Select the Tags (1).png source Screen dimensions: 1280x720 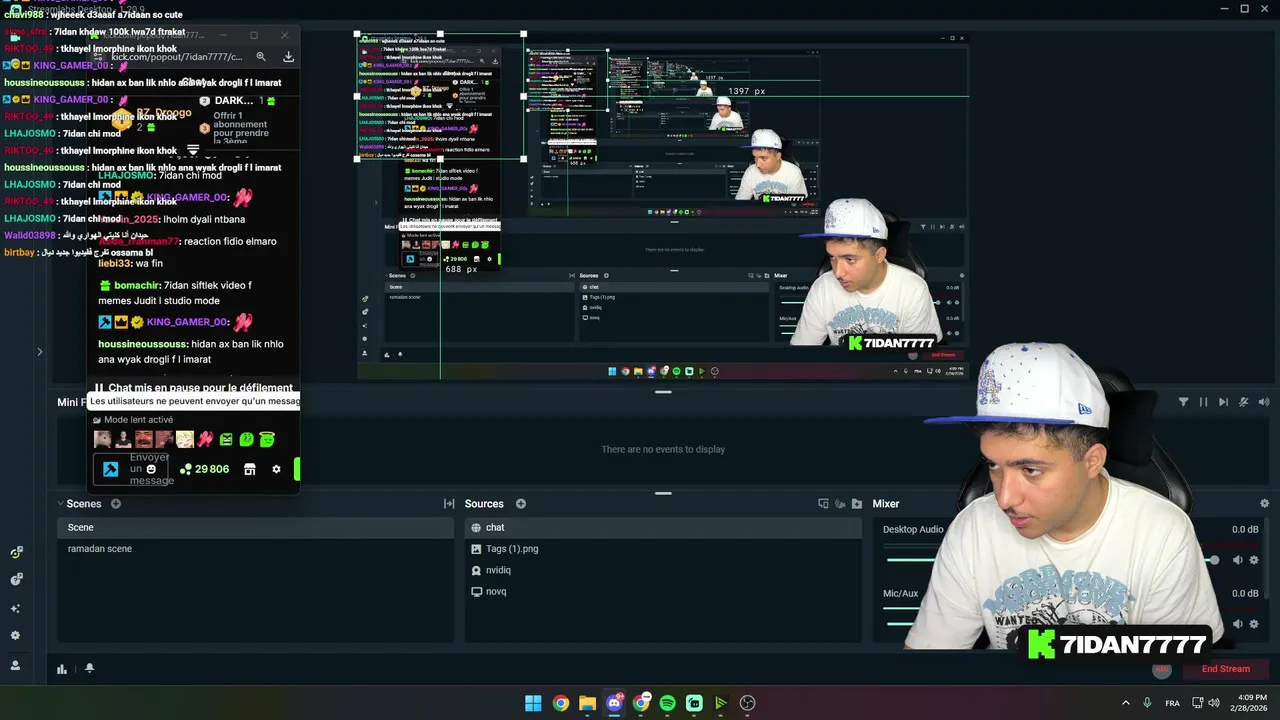coord(664,549)
